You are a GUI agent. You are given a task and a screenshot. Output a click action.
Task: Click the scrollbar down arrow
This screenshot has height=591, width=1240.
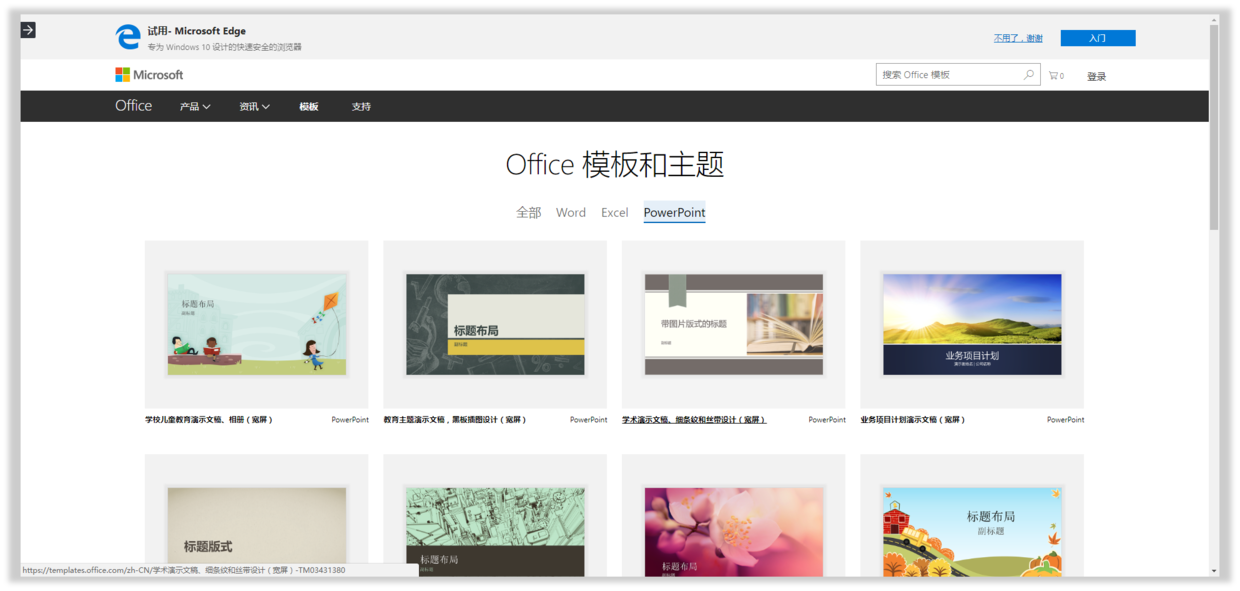pos(1214,571)
